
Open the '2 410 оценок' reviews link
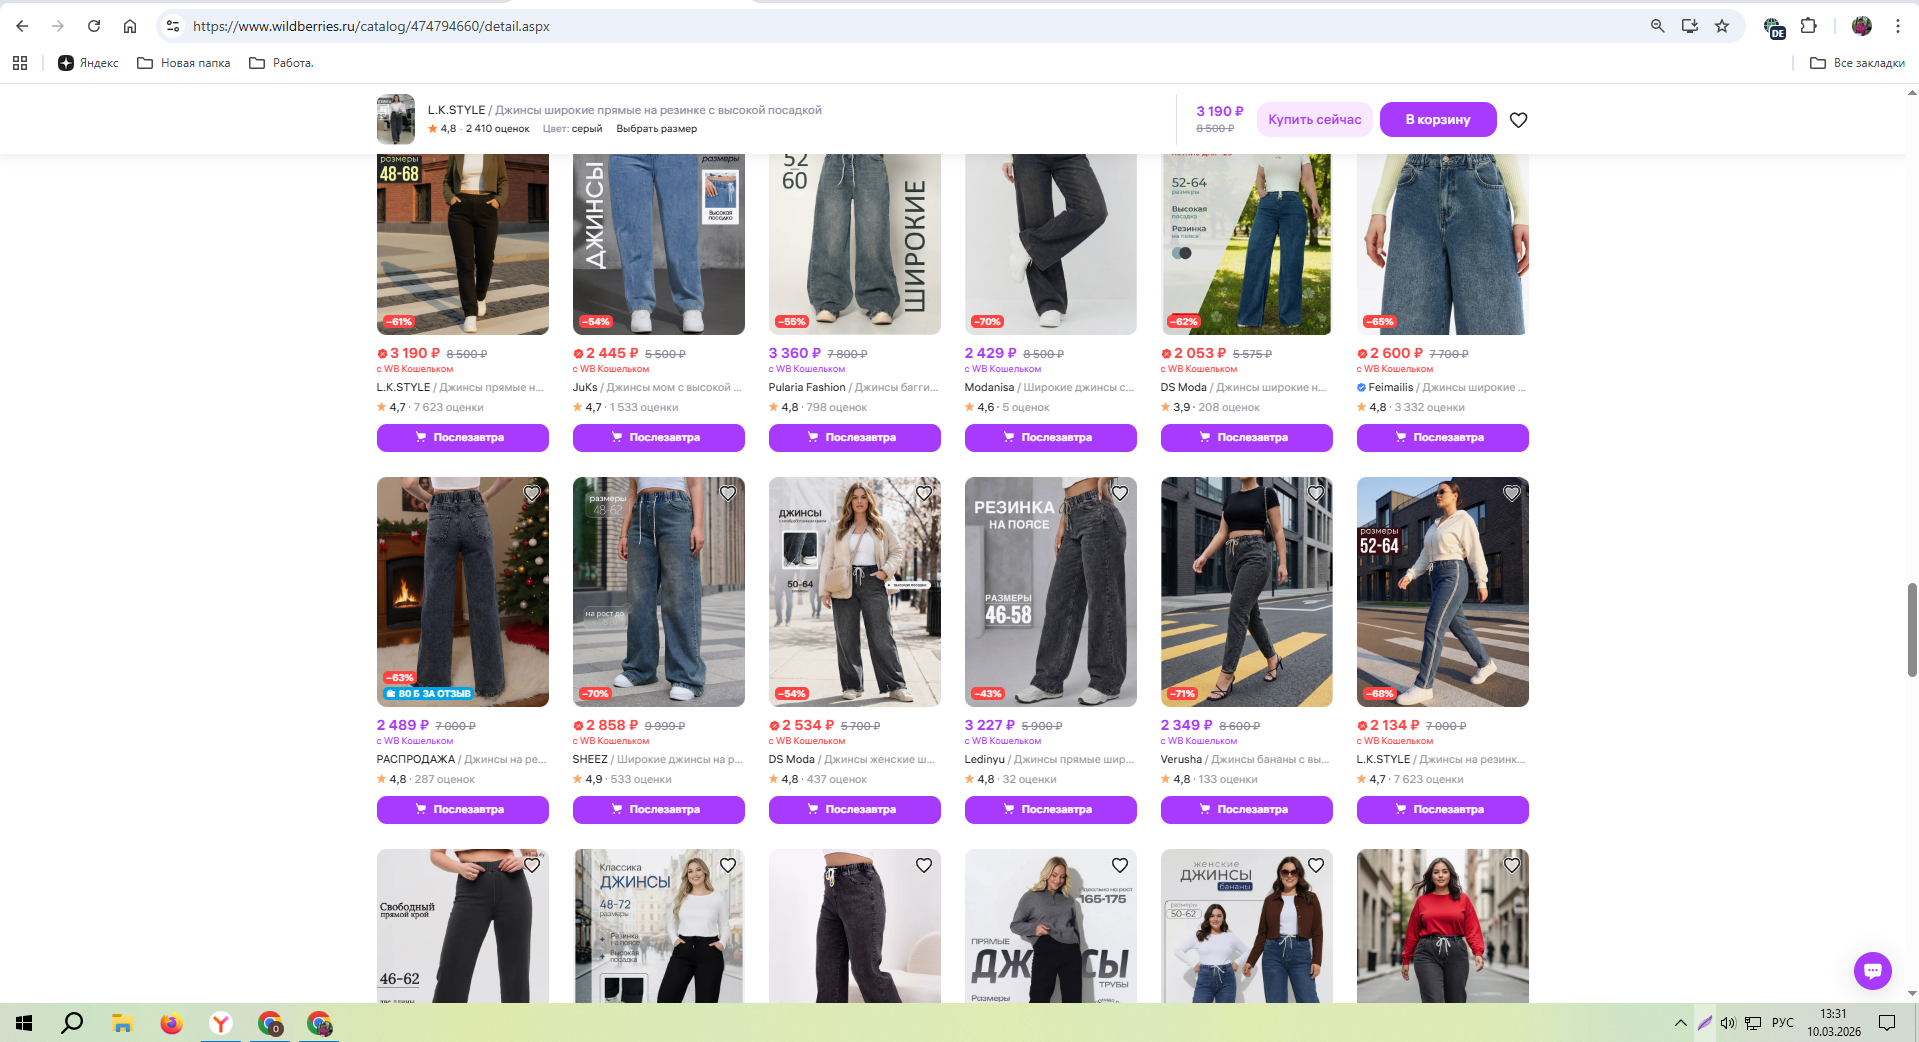pos(497,129)
